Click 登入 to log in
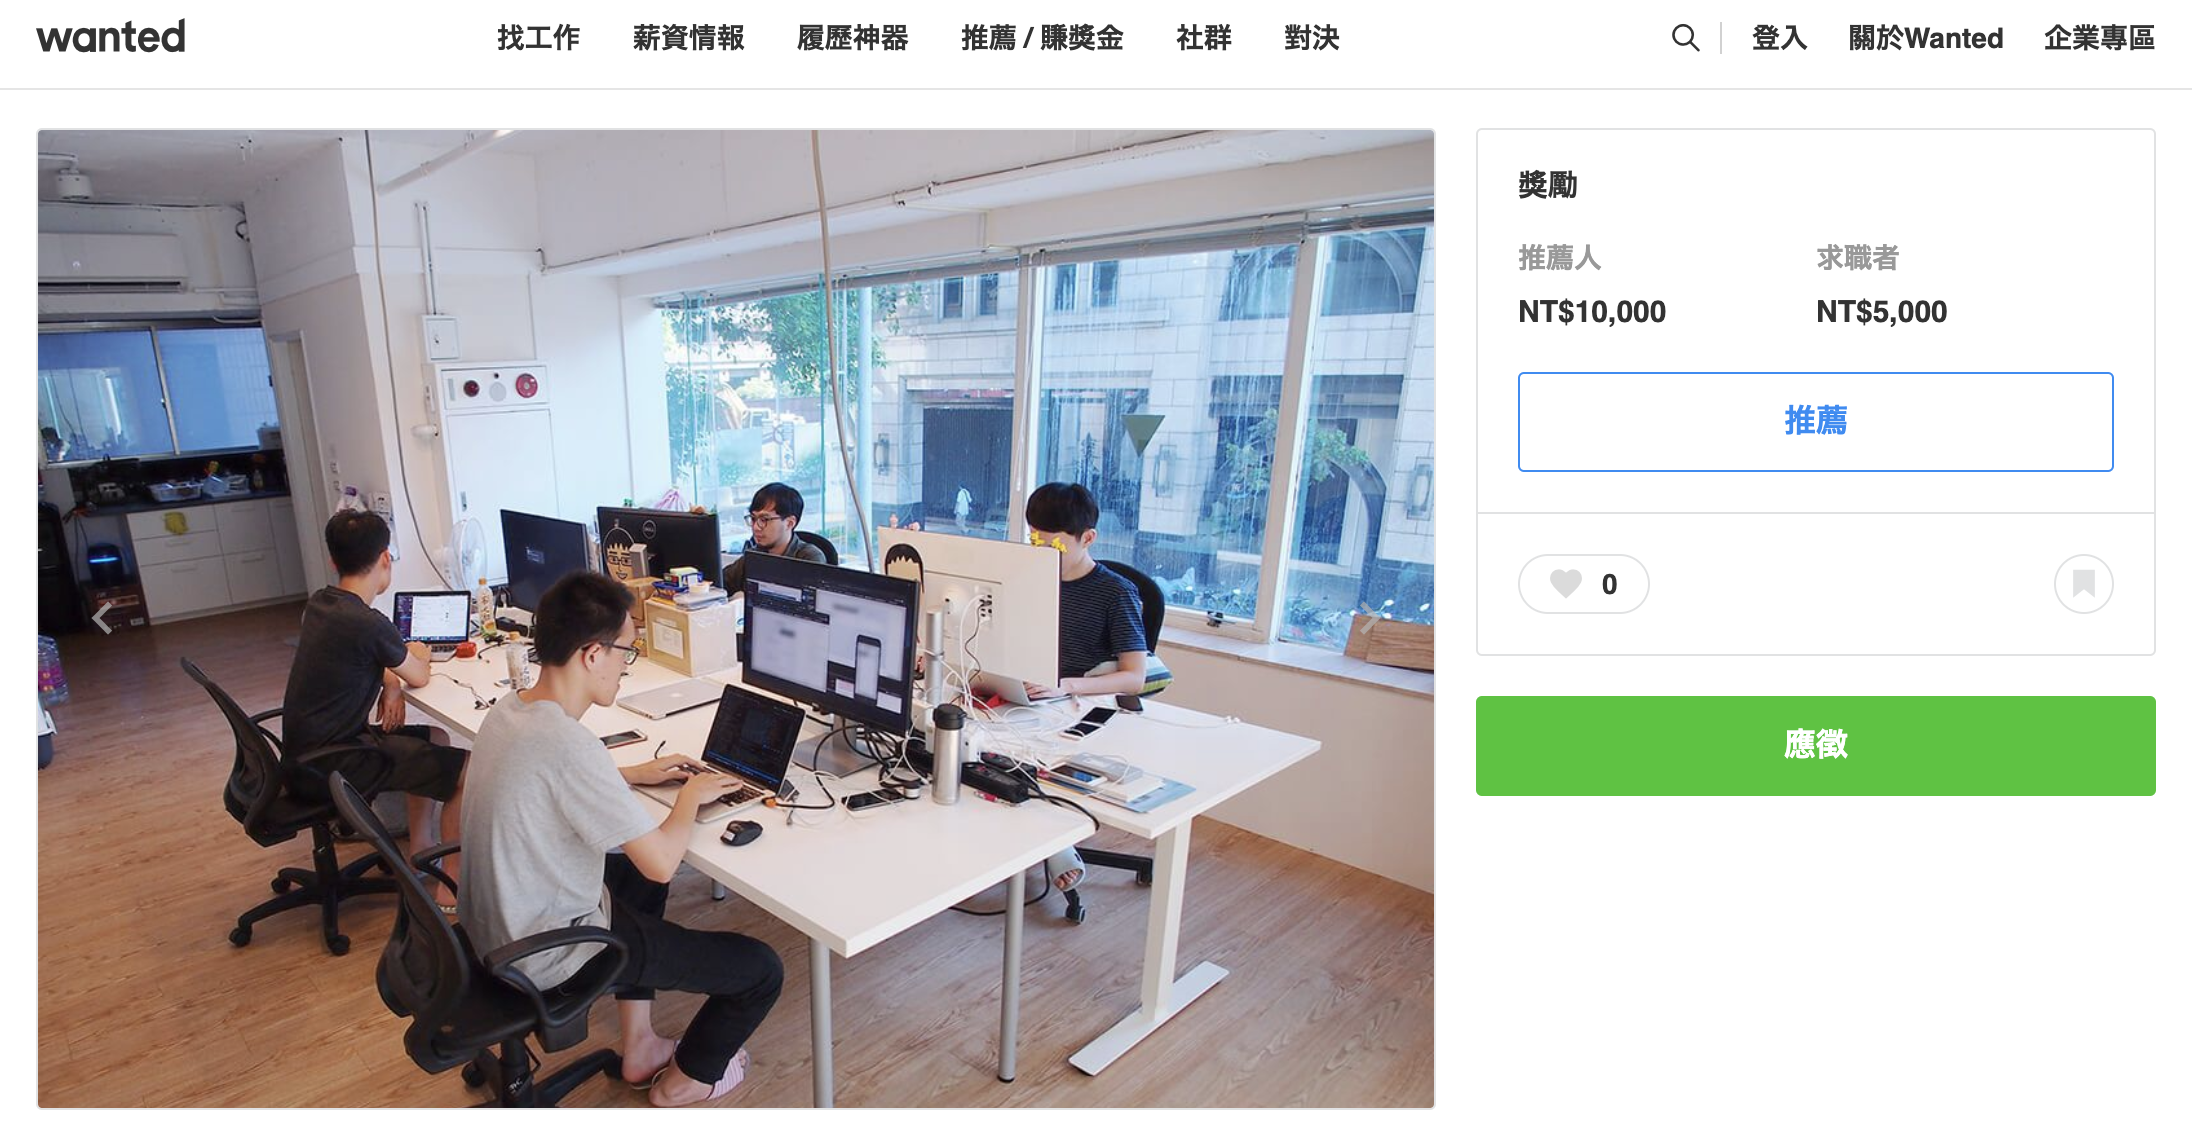 point(1779,38)
